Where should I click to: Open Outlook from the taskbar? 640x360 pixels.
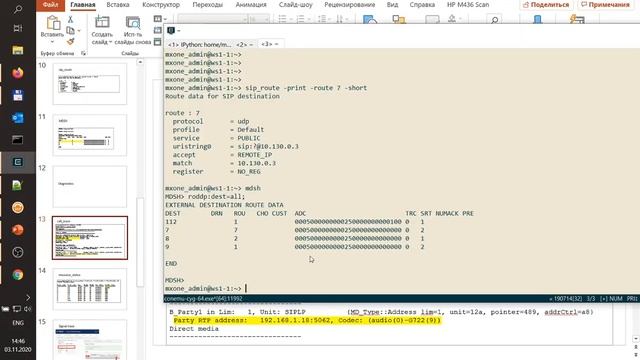click(x=18, y=118)
